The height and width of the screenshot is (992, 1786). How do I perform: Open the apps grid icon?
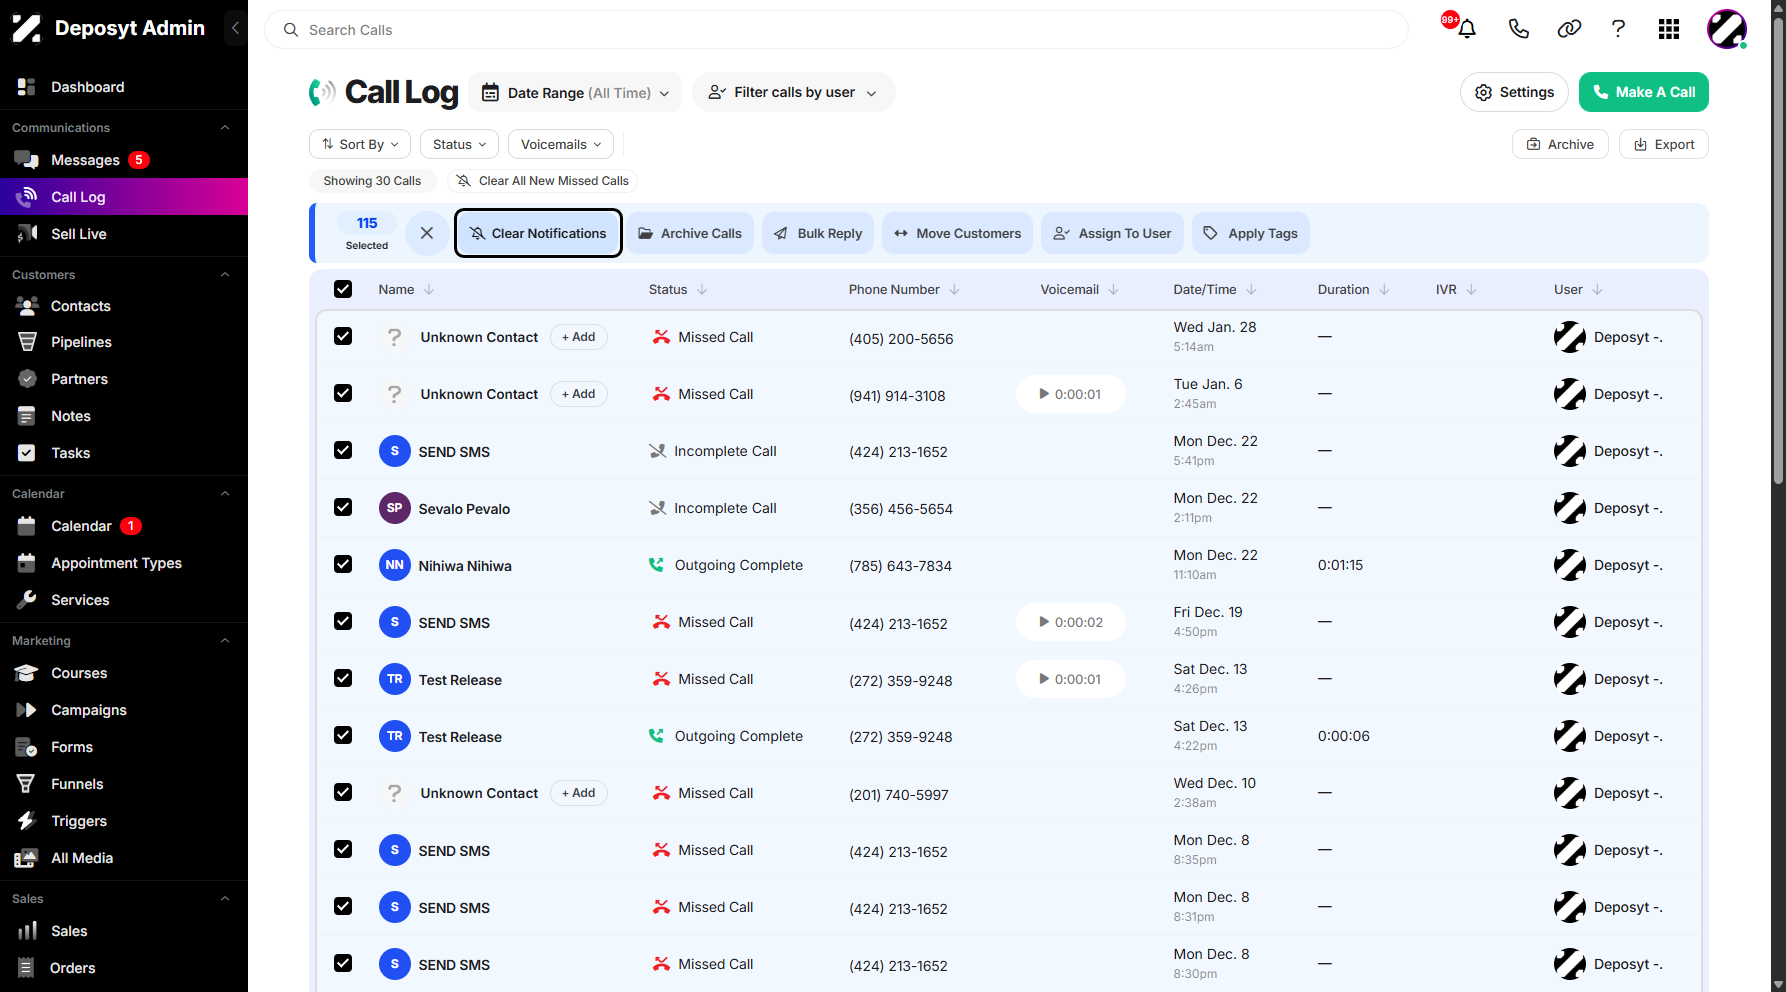pos(1668,29)
